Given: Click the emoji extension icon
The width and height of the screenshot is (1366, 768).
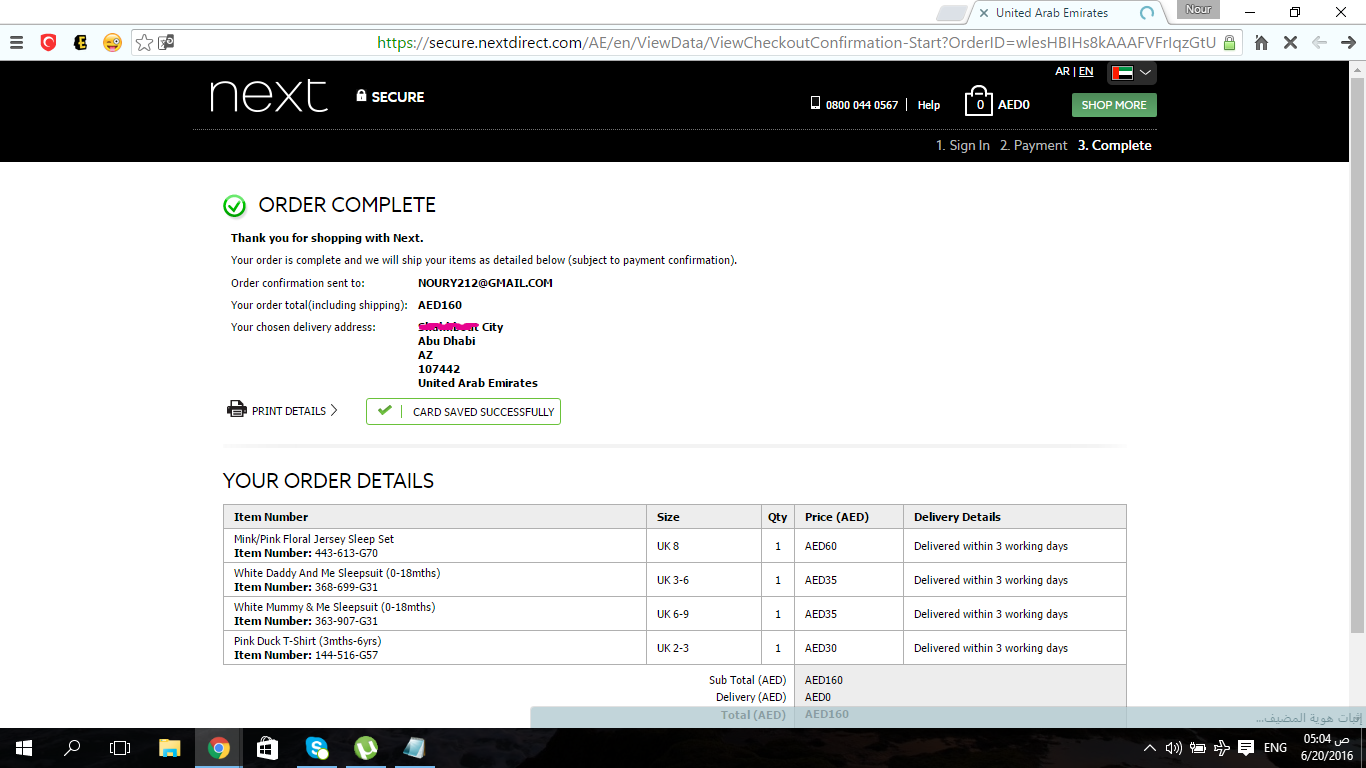Looking at the screenshot, I should point(112,42).
